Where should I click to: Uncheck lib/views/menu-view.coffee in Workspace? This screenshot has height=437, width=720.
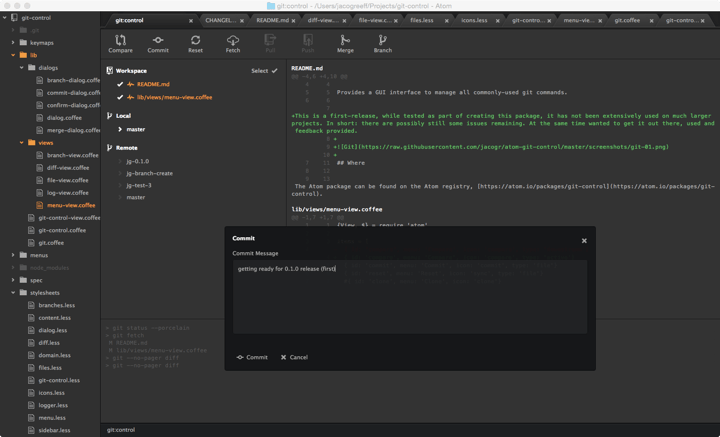(x=120, y=97)
